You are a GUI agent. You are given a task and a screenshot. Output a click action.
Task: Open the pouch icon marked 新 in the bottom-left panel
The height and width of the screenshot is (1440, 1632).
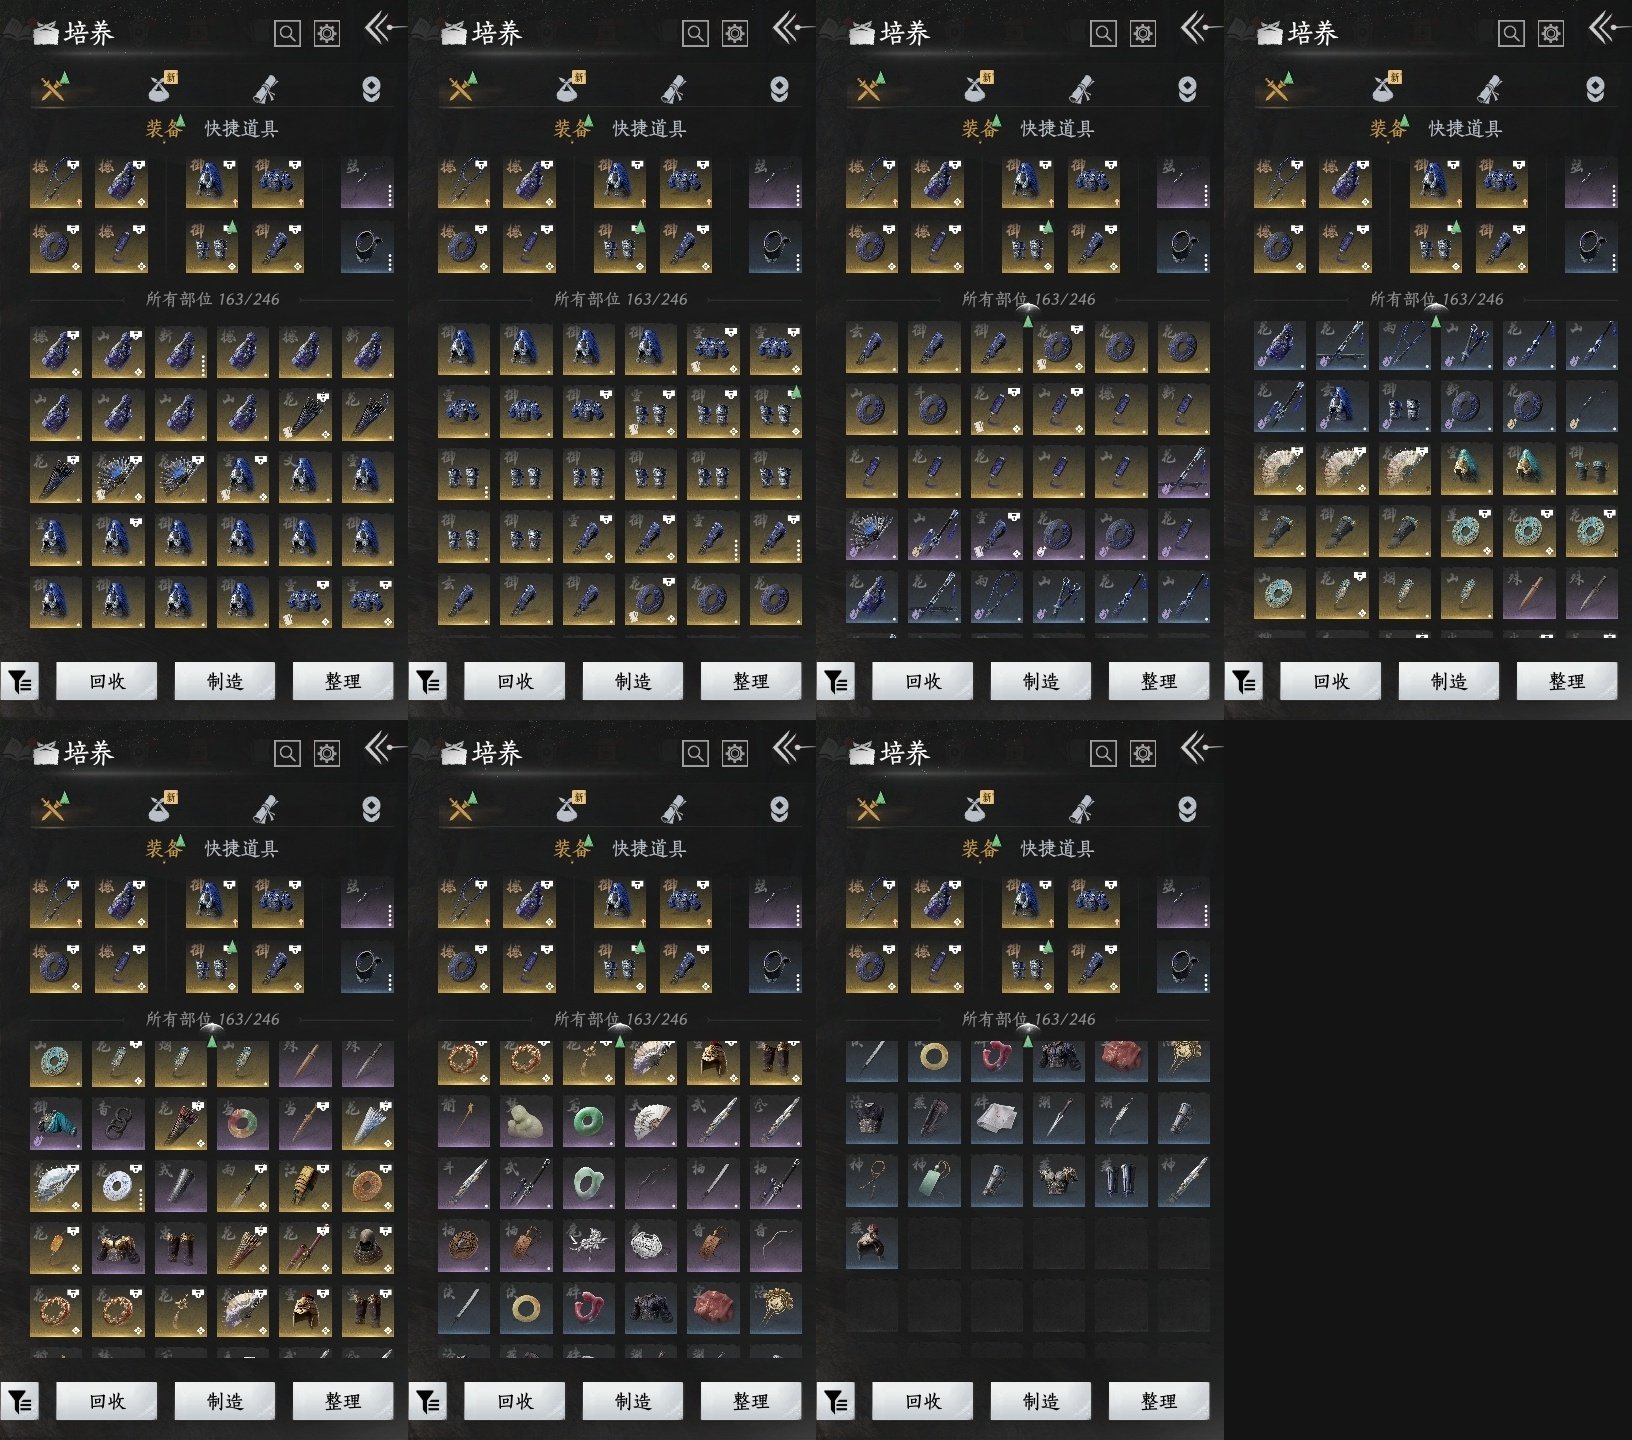[161, 809]
